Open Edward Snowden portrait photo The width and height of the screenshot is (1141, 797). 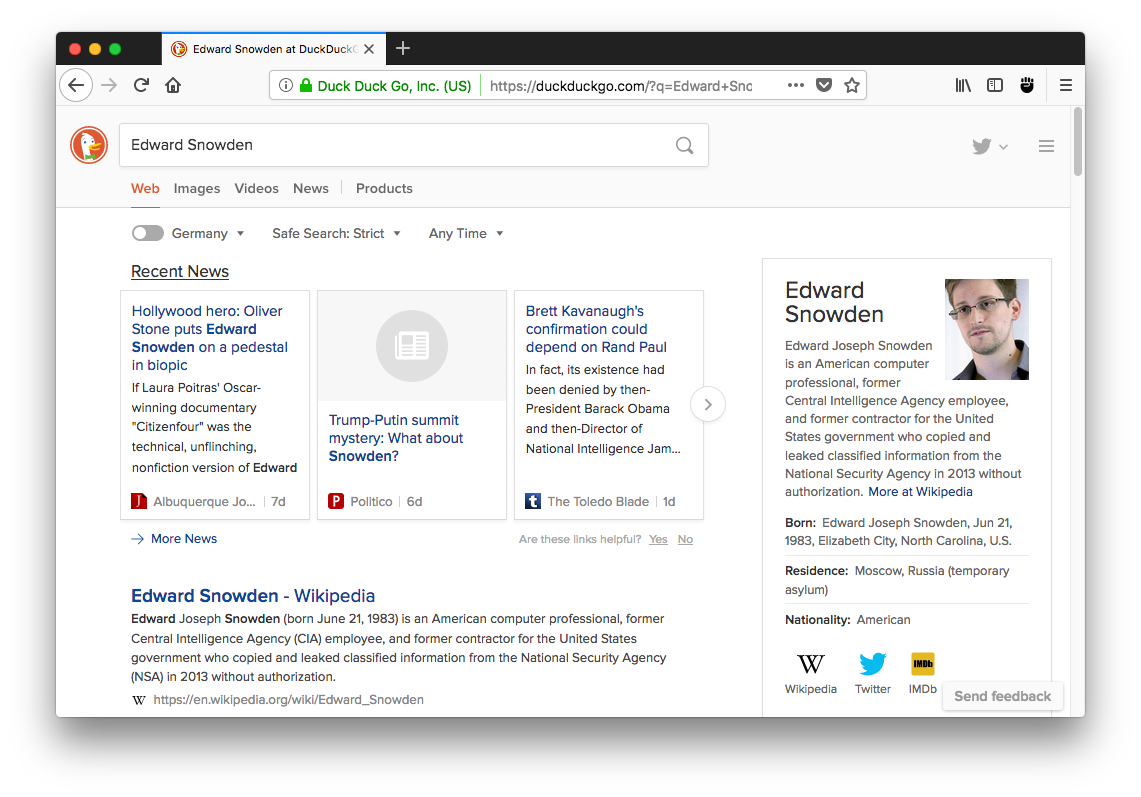coord(987,329)
